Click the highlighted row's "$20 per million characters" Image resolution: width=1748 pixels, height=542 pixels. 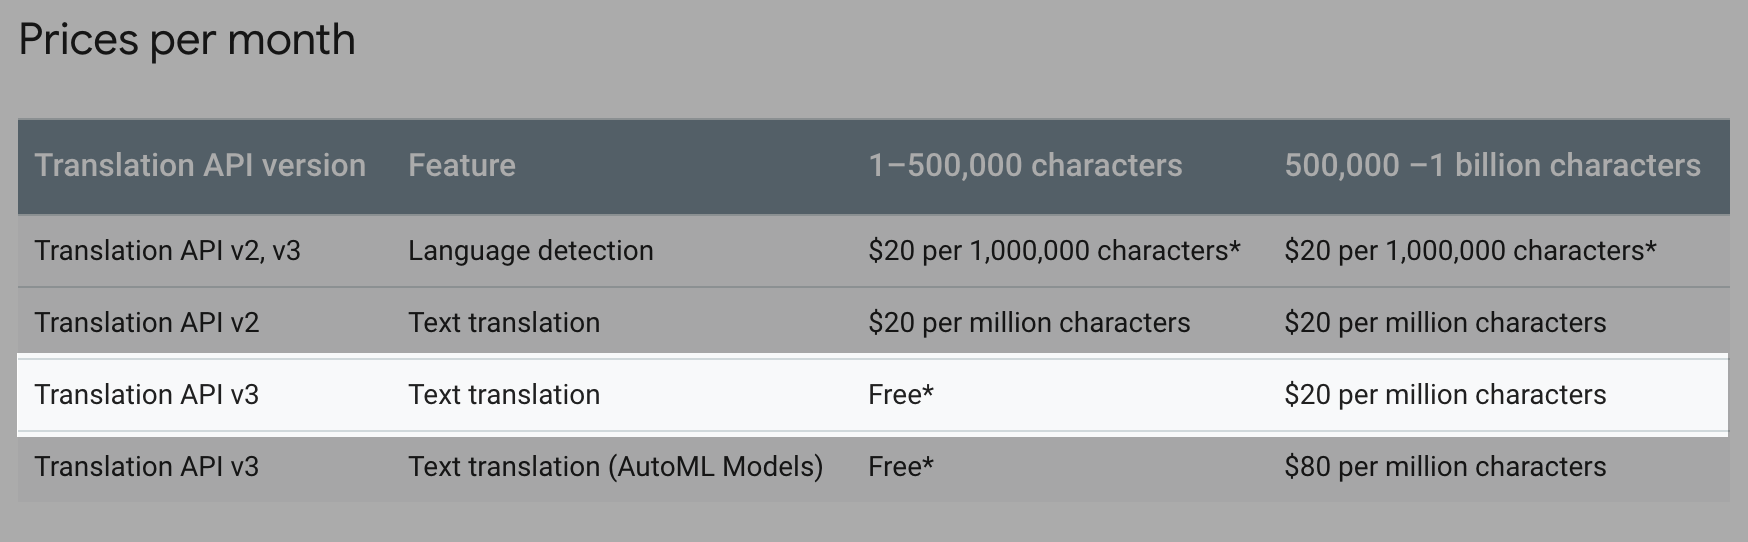coord(1445,394)
